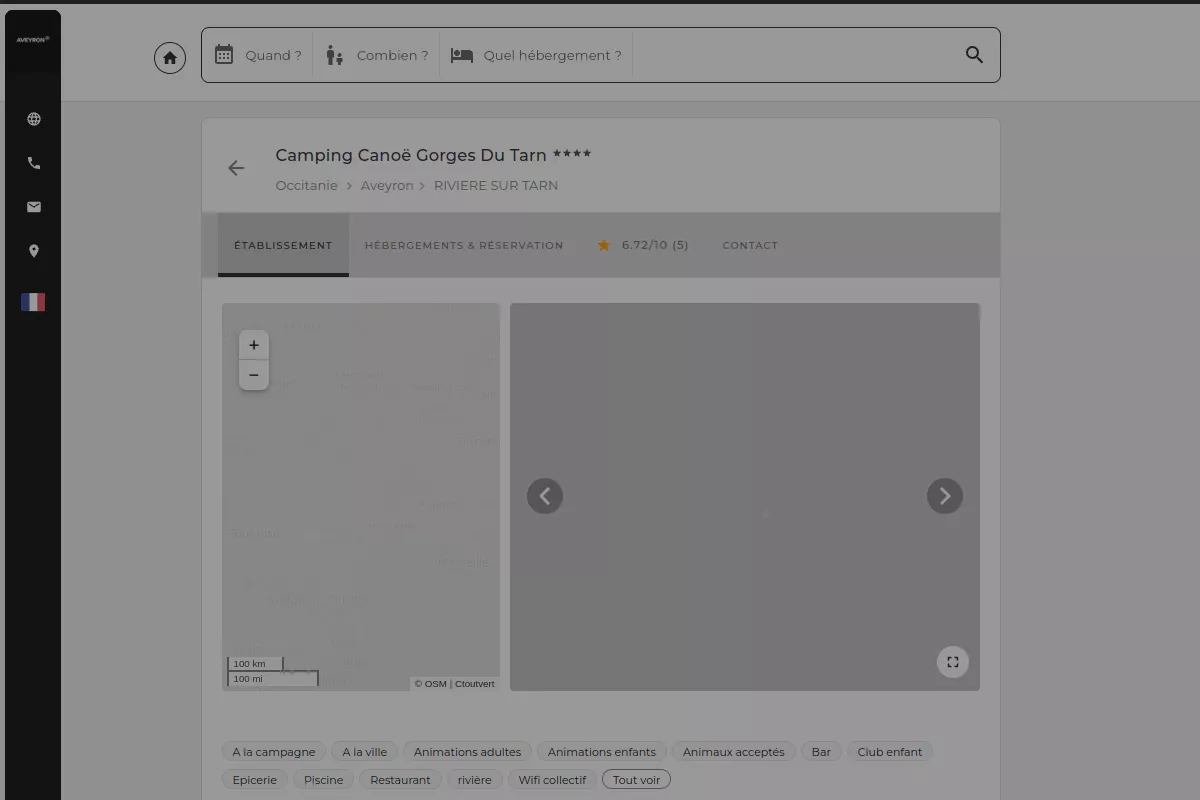The width and height of the screenshot is (1200, 800).
Task: Click the 'Tout voir' button
Action: pos(636,780)
